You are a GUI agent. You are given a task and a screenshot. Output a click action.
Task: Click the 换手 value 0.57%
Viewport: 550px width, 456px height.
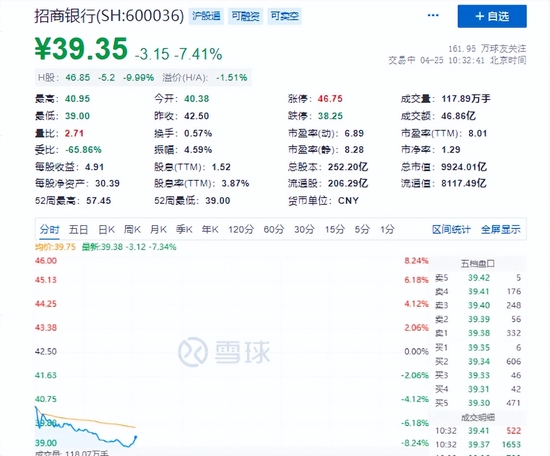[x=198, y=133]
